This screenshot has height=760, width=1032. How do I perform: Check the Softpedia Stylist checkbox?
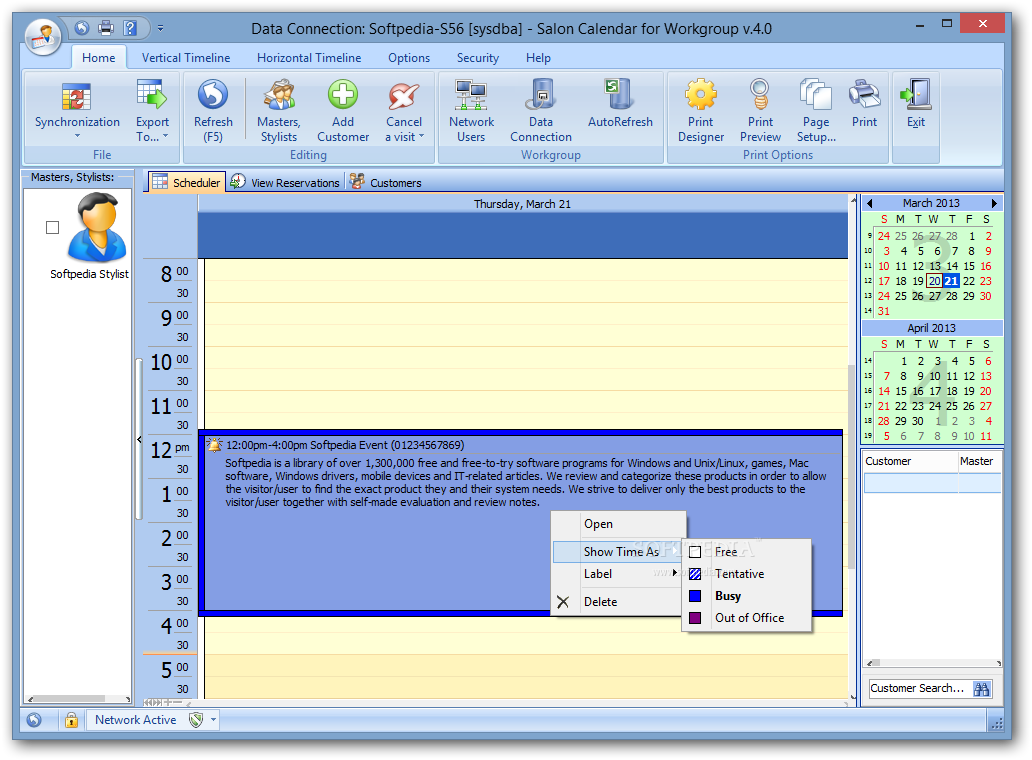pos(53,228)
